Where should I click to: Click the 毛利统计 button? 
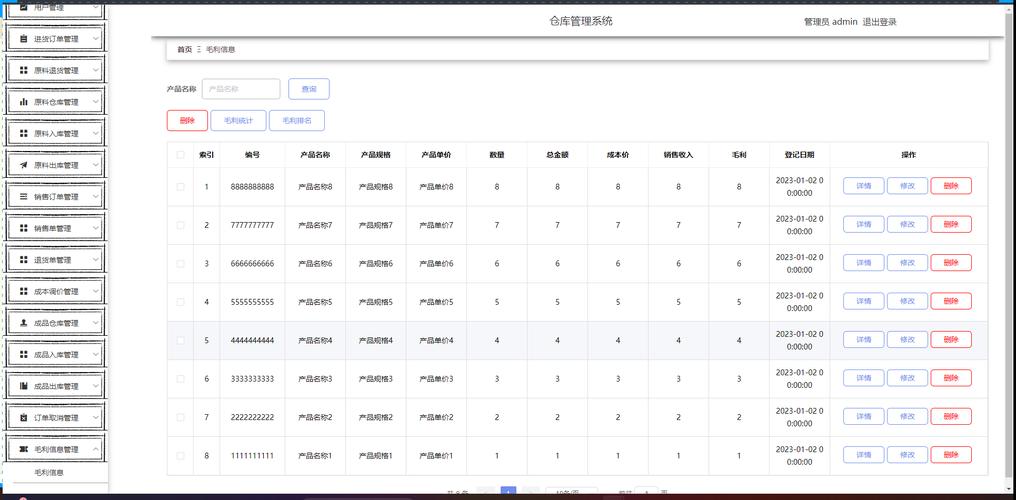(x=238, y=120)
